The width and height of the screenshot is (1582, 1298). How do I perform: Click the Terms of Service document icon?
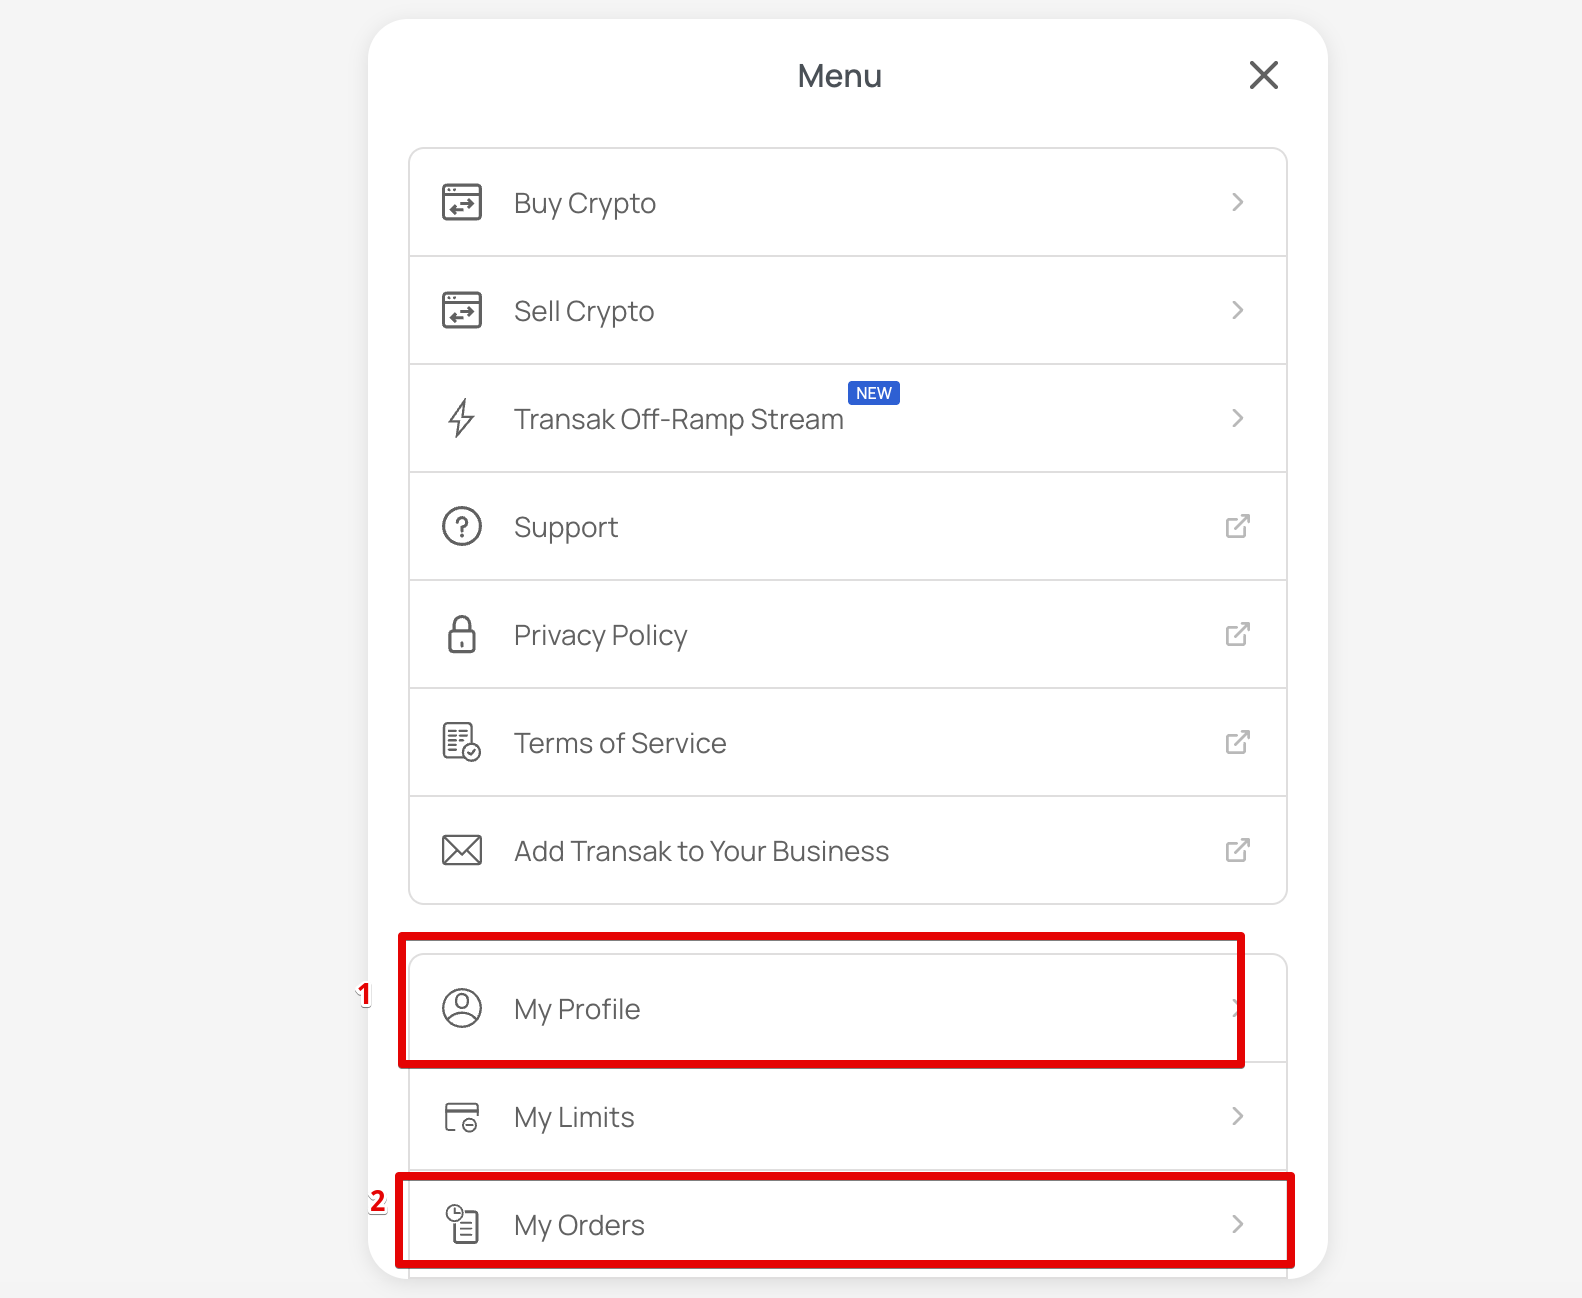point(462,742)
